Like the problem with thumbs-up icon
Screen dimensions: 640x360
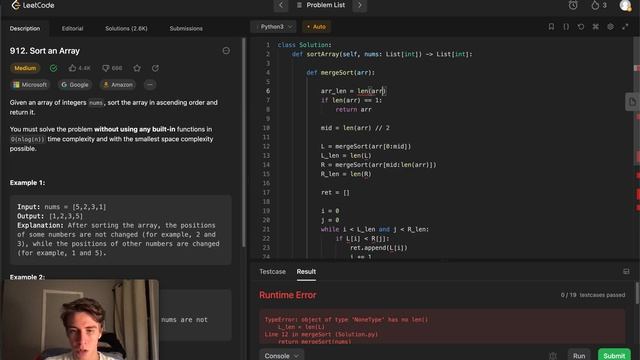[73, 68]
